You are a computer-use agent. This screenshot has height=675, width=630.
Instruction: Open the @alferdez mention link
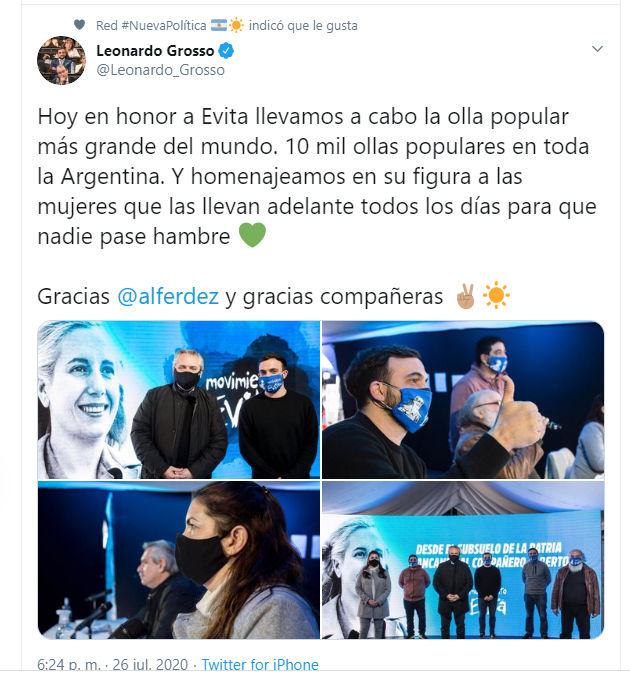coord(168,296)
